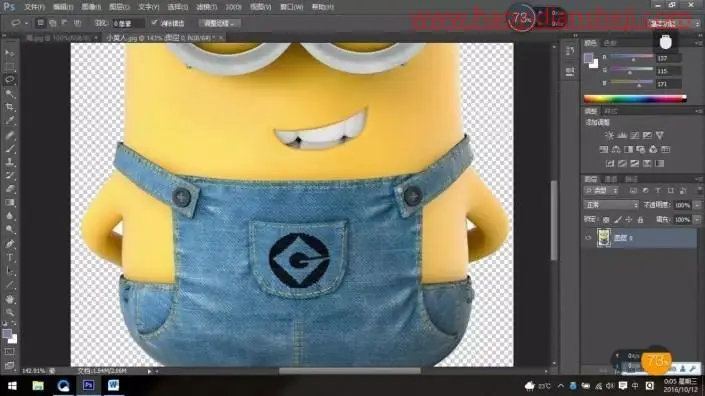This screenshot has width=705, height=396.
Task: Select the Hand tool
Action: coord(9,299)
